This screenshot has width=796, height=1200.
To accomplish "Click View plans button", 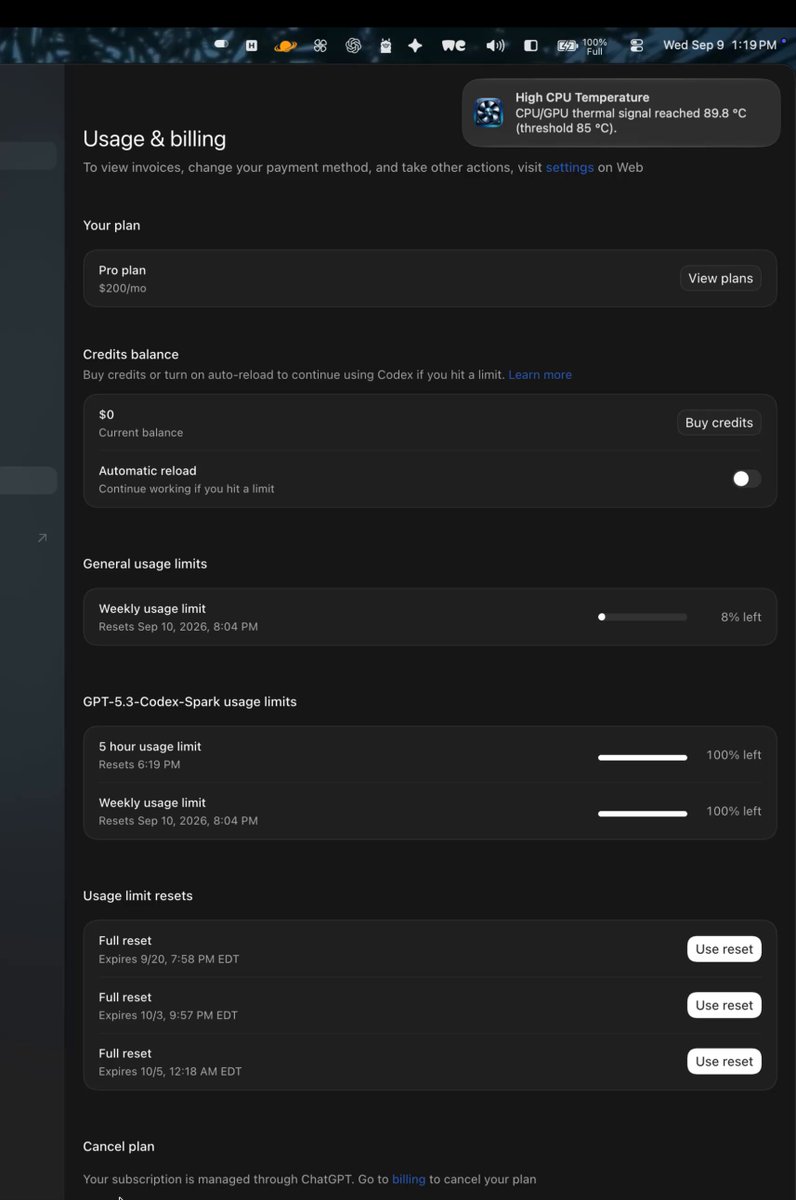I will [x=720, y=278].
